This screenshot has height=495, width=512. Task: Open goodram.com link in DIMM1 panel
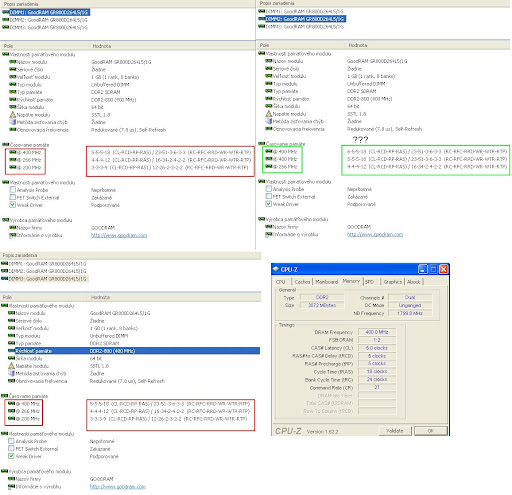tap(119, 235)
